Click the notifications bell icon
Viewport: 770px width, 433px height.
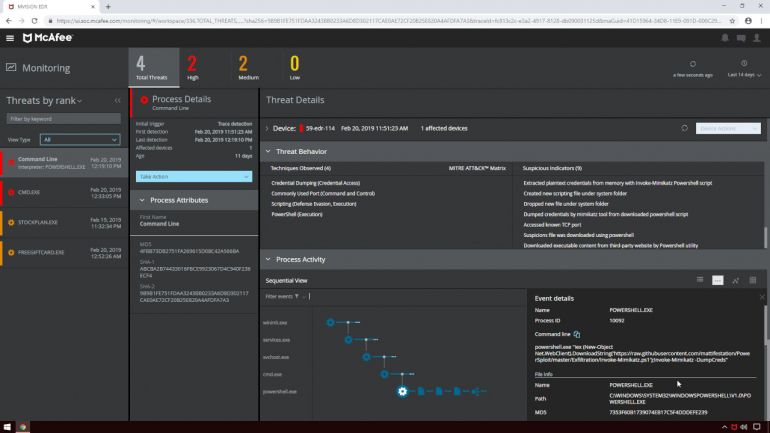(725, 38)
